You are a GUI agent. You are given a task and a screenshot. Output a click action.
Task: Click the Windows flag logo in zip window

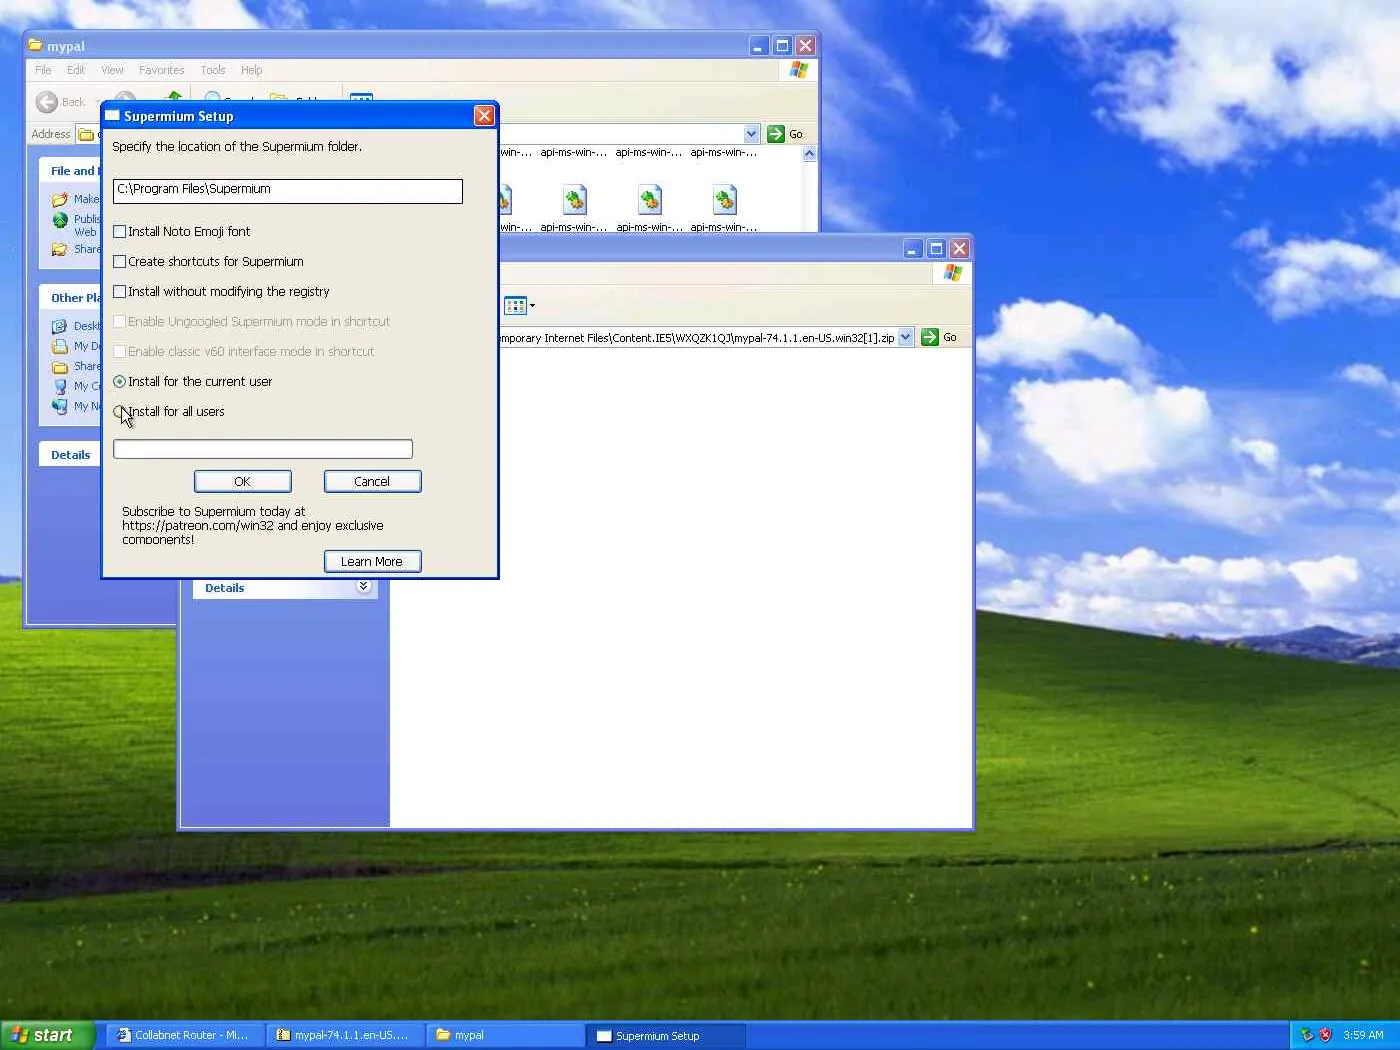[x=952, y=272]
